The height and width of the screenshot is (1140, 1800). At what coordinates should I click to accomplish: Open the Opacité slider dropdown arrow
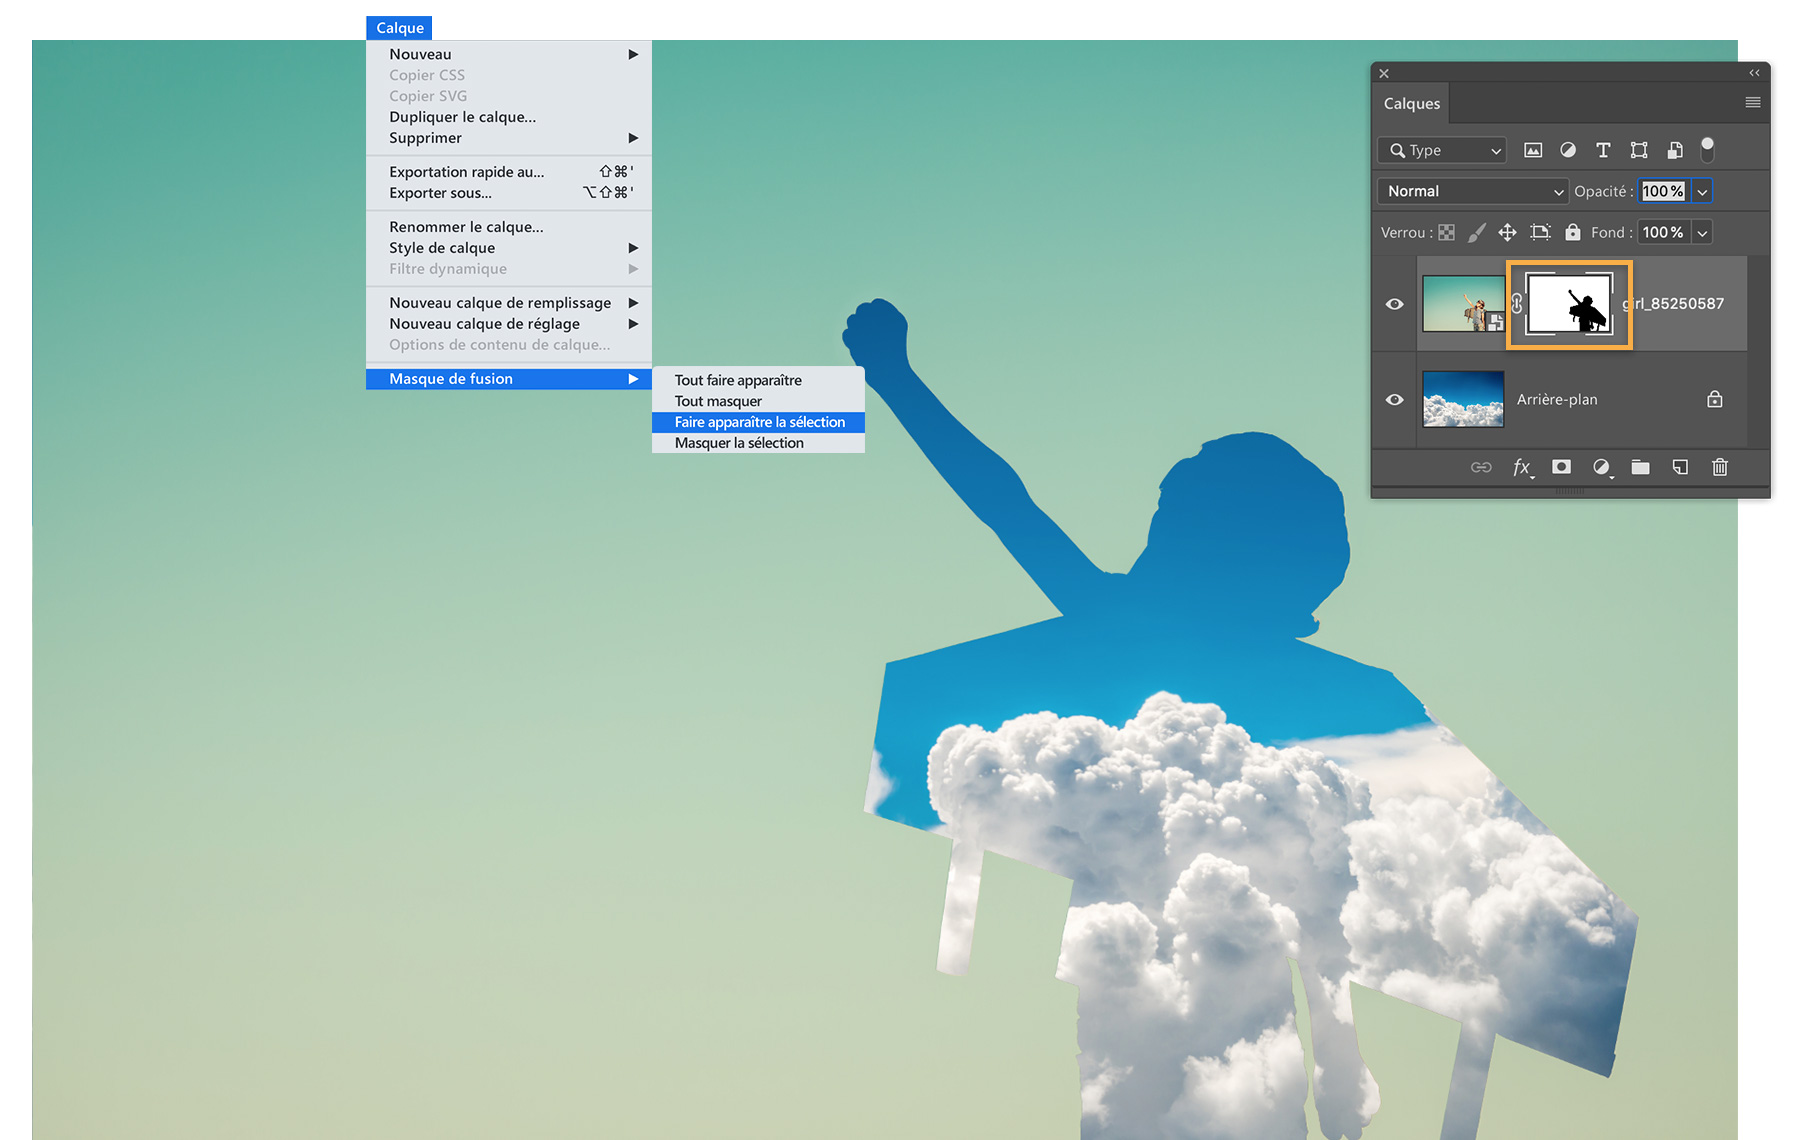1702,191
